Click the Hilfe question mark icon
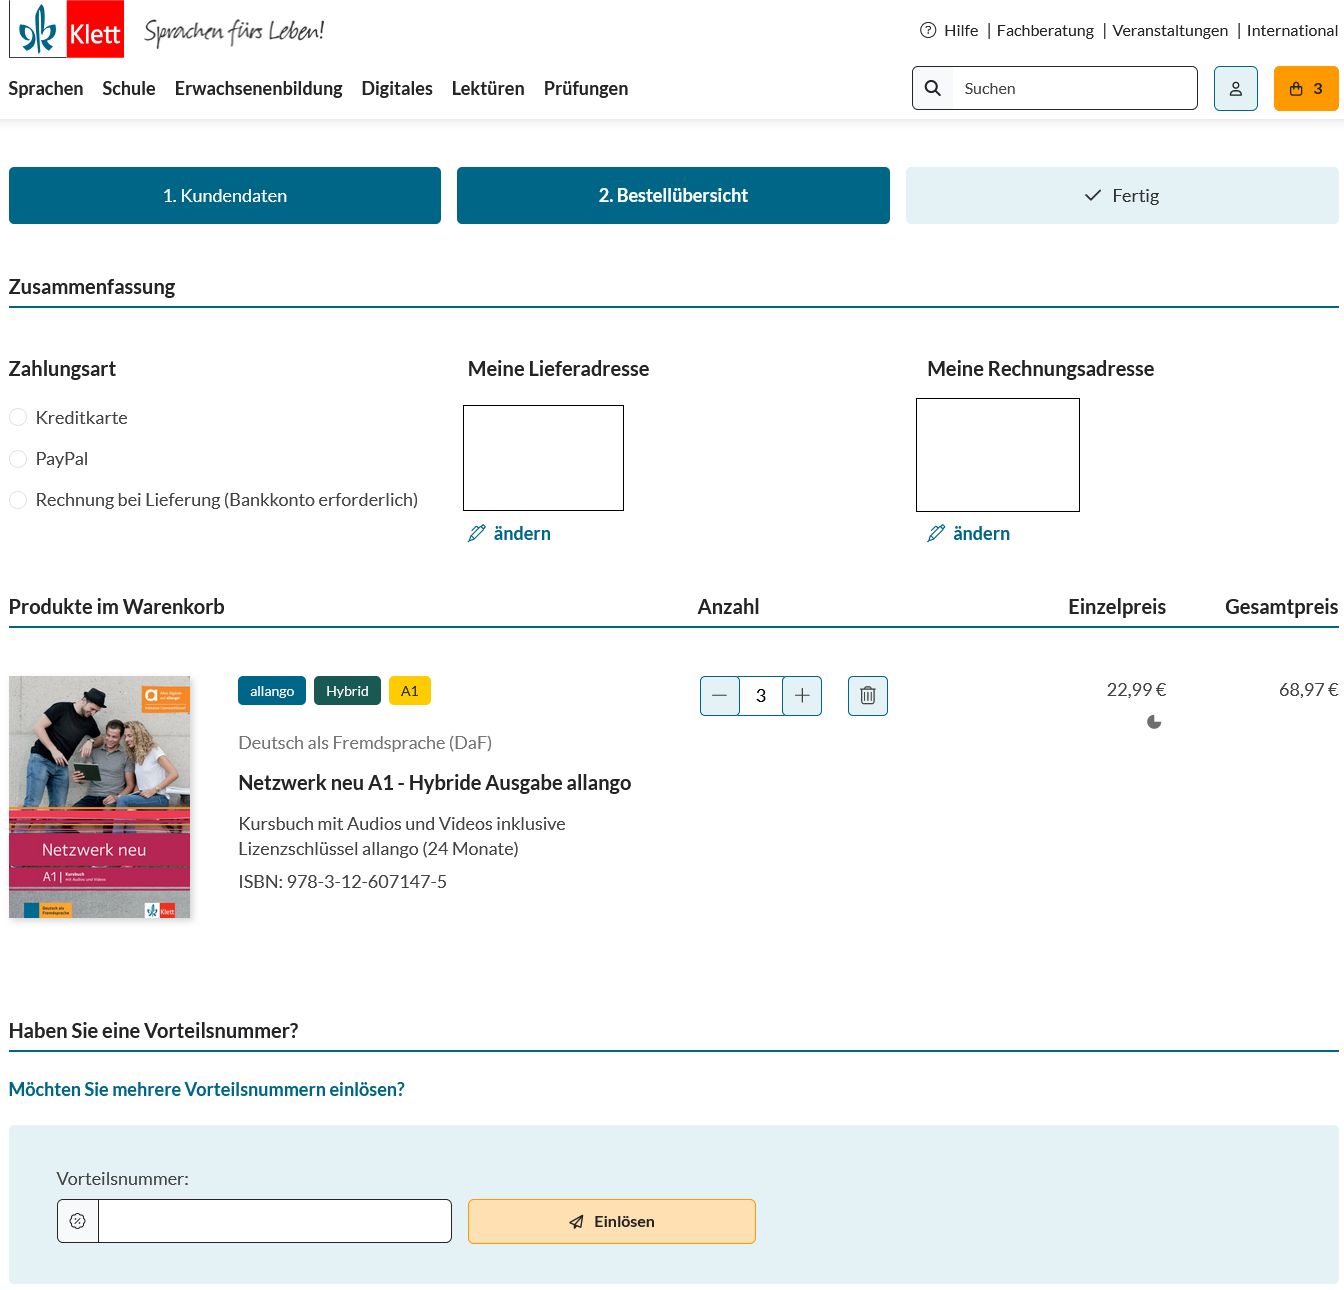 (x=927, y=30)
